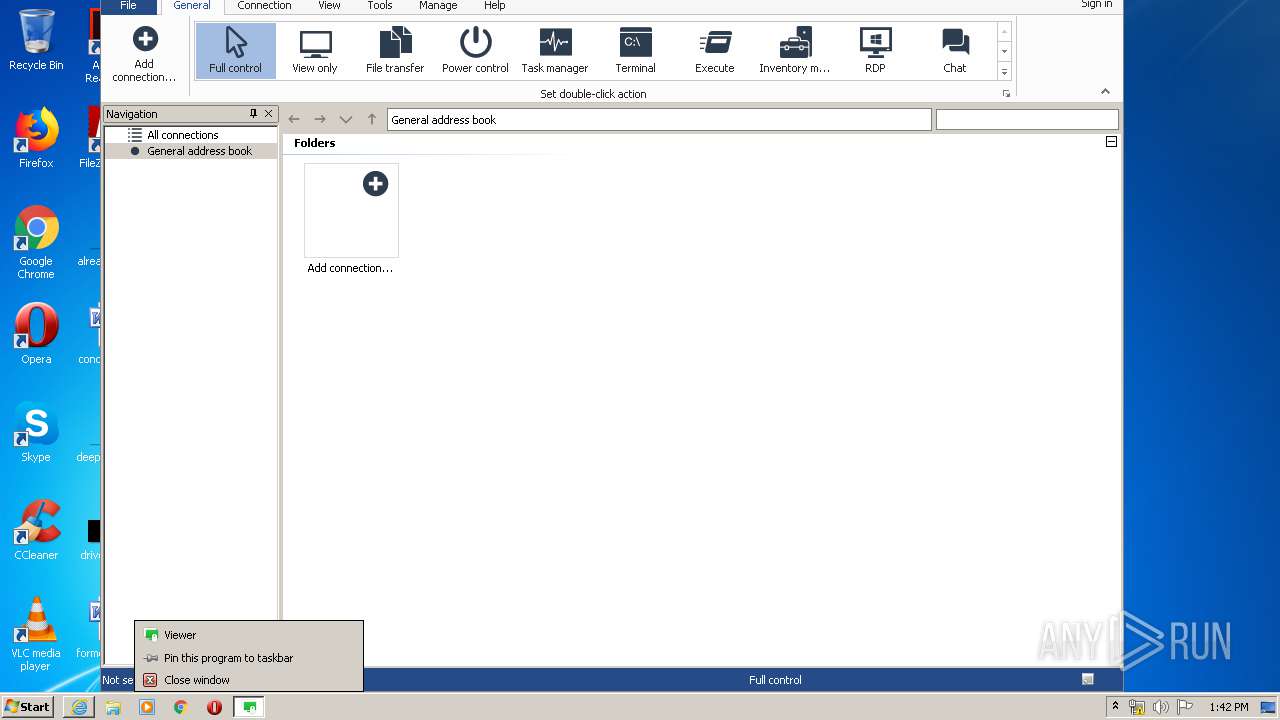This screenshot has width=1280, height=720.
Task: Click the General address book path field
Action: tap(659, 120)
